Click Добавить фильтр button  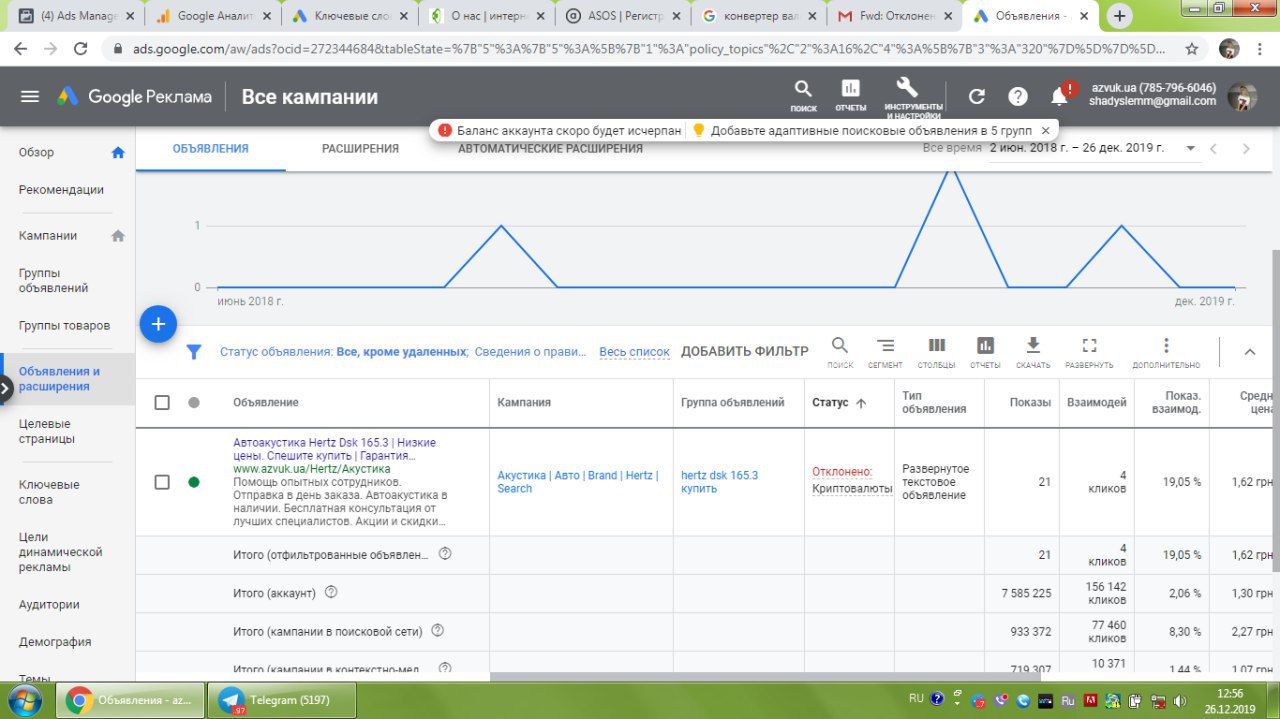click(x=744, y=352)
